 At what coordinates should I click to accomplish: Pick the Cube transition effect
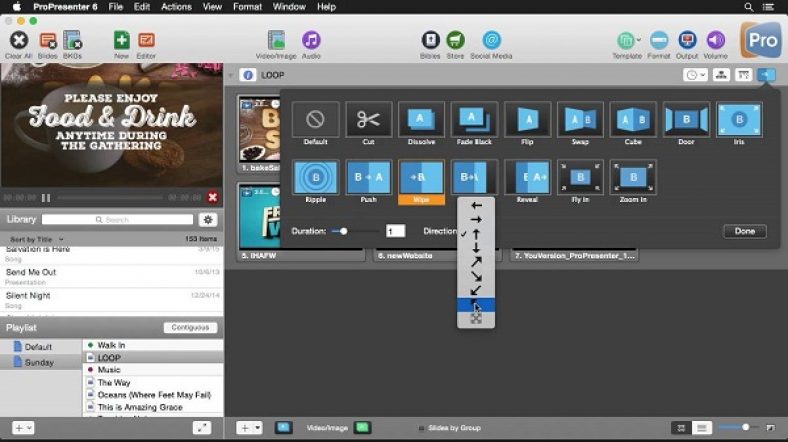[x=633, y=121]
